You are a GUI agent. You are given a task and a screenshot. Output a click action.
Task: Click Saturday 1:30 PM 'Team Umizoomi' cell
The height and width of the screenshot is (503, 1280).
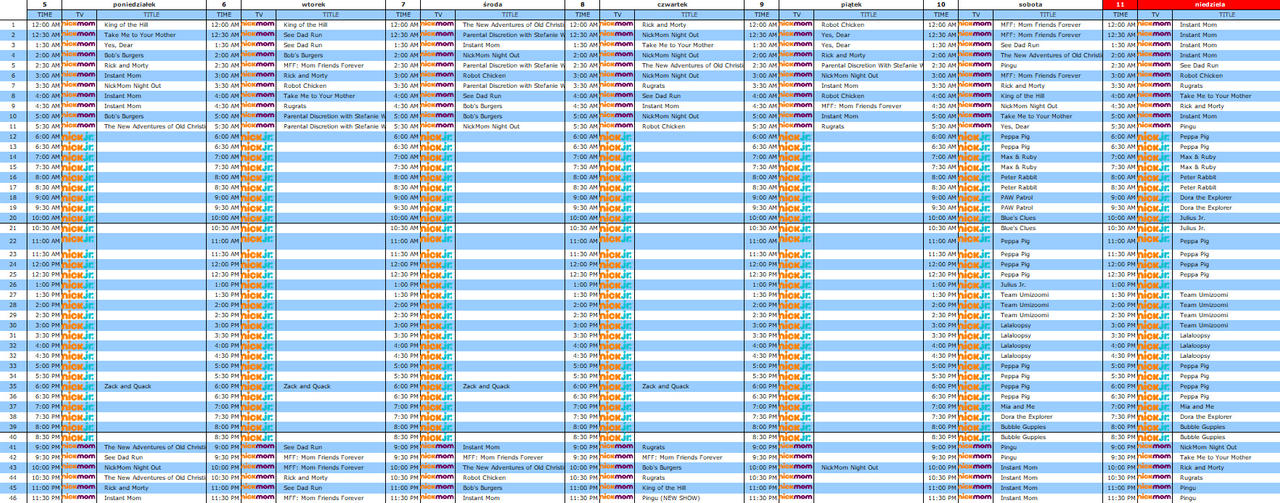pos(1048,295)
